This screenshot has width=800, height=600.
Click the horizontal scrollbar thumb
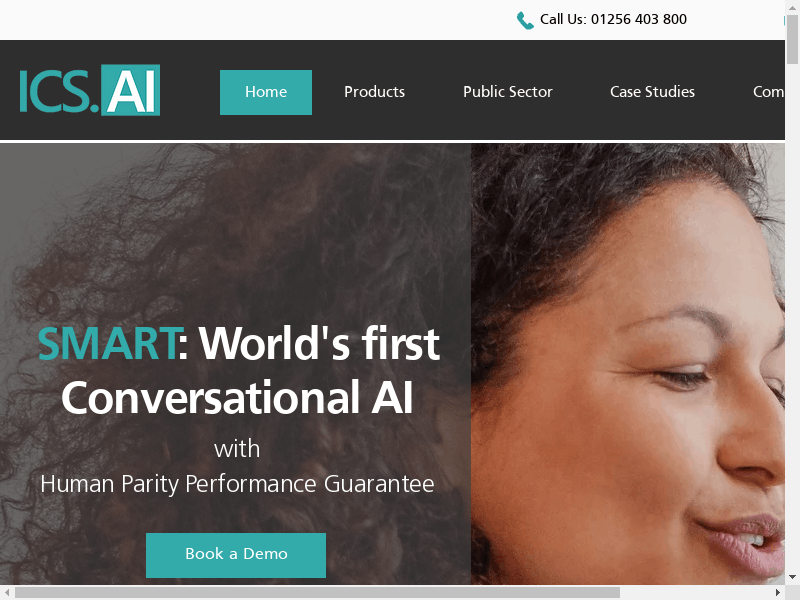[317, 592]
